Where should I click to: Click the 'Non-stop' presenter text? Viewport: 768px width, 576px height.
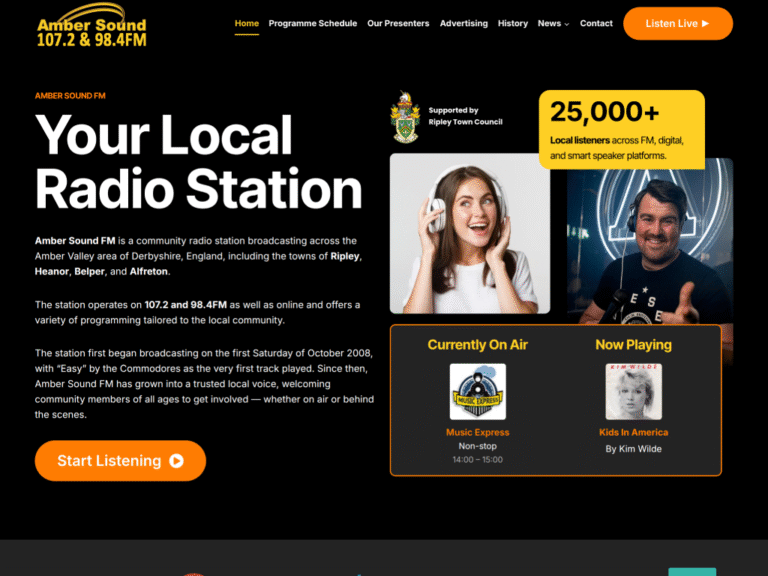click(x=478, y=446)
